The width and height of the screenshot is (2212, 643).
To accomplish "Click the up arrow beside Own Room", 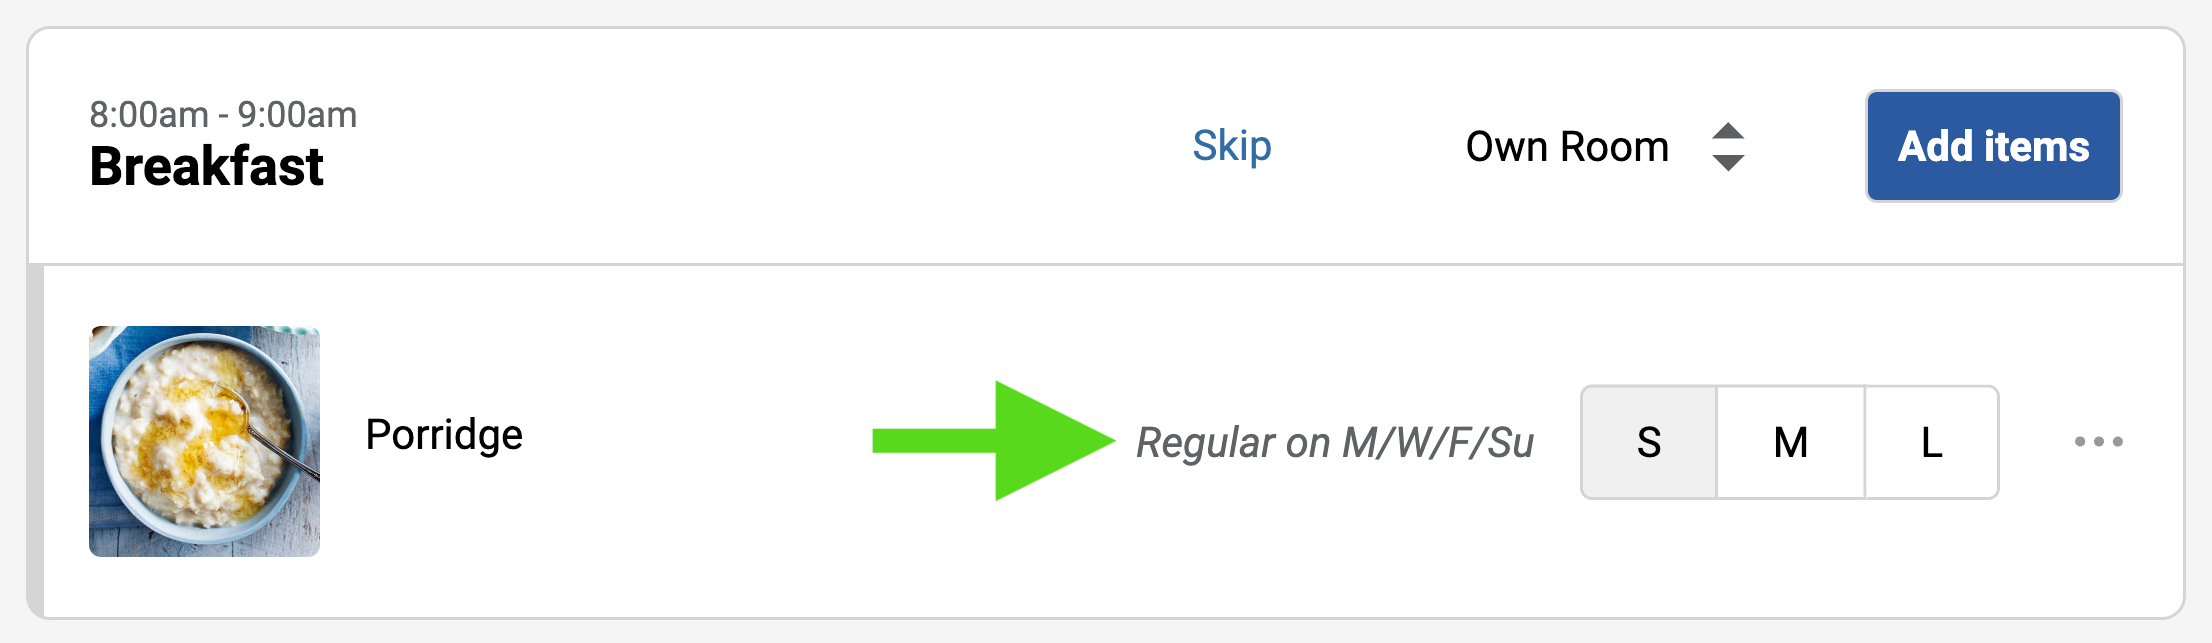I will 1728,132.
